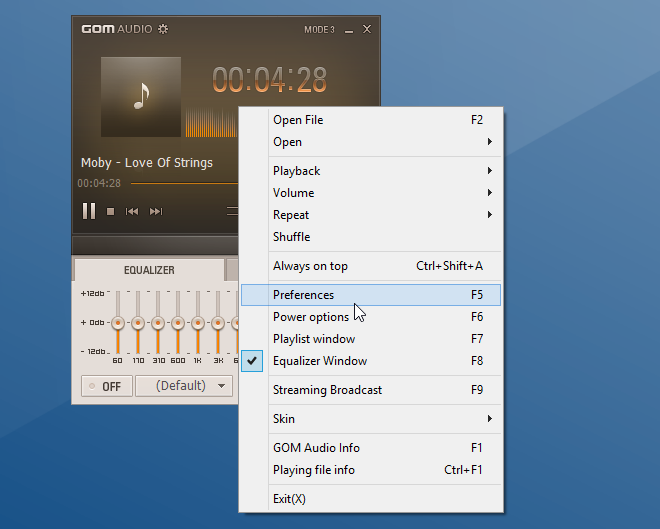Click the album art music note thumbnail
660x529 pixels.
click(141, 97)
